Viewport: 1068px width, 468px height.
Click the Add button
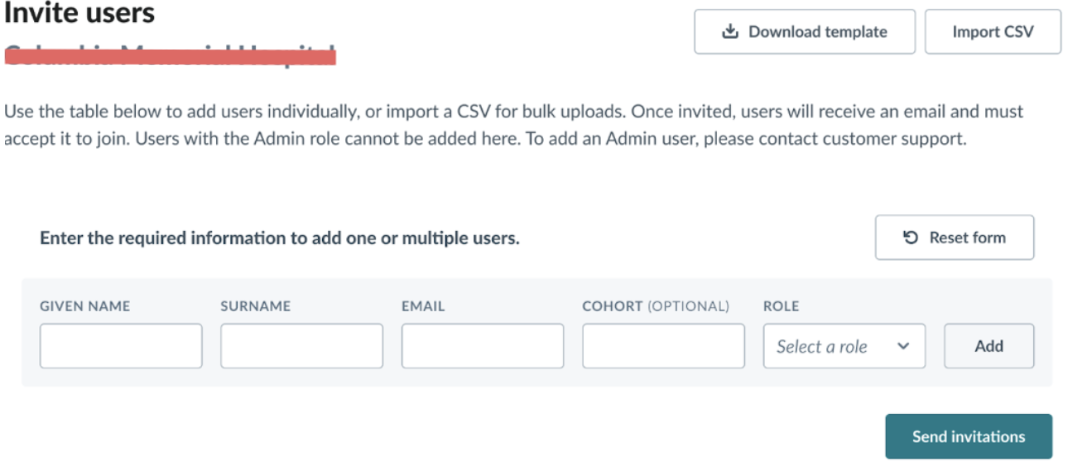(989, 346)
